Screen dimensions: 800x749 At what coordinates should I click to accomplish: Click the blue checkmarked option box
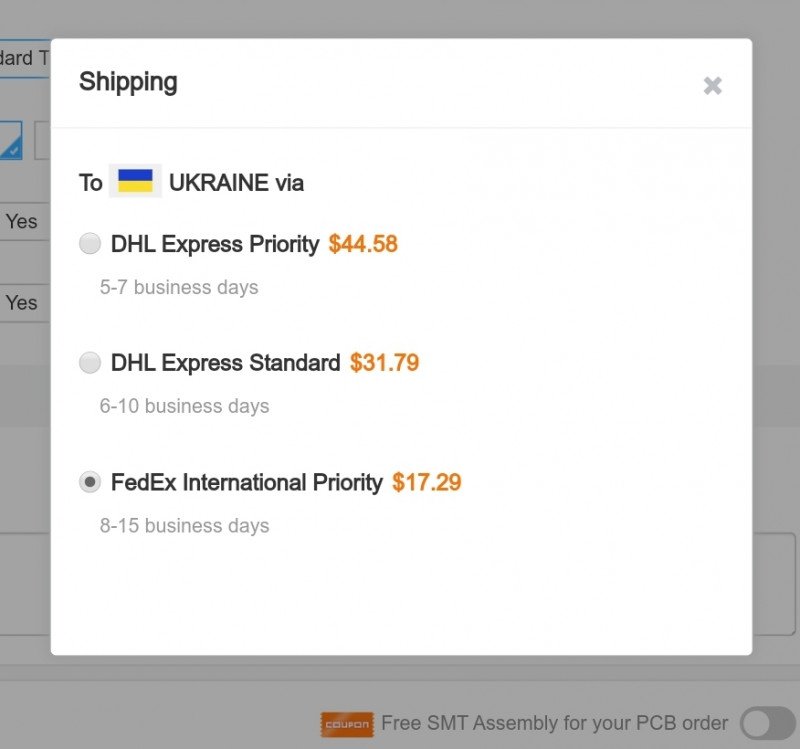(11, 140)
